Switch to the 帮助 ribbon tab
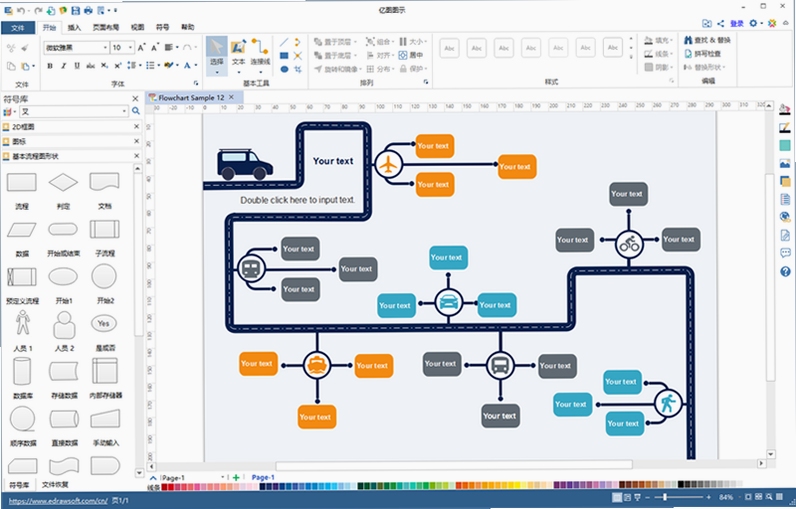This screenshot has width=796, height=509. [x=187, y=27]
